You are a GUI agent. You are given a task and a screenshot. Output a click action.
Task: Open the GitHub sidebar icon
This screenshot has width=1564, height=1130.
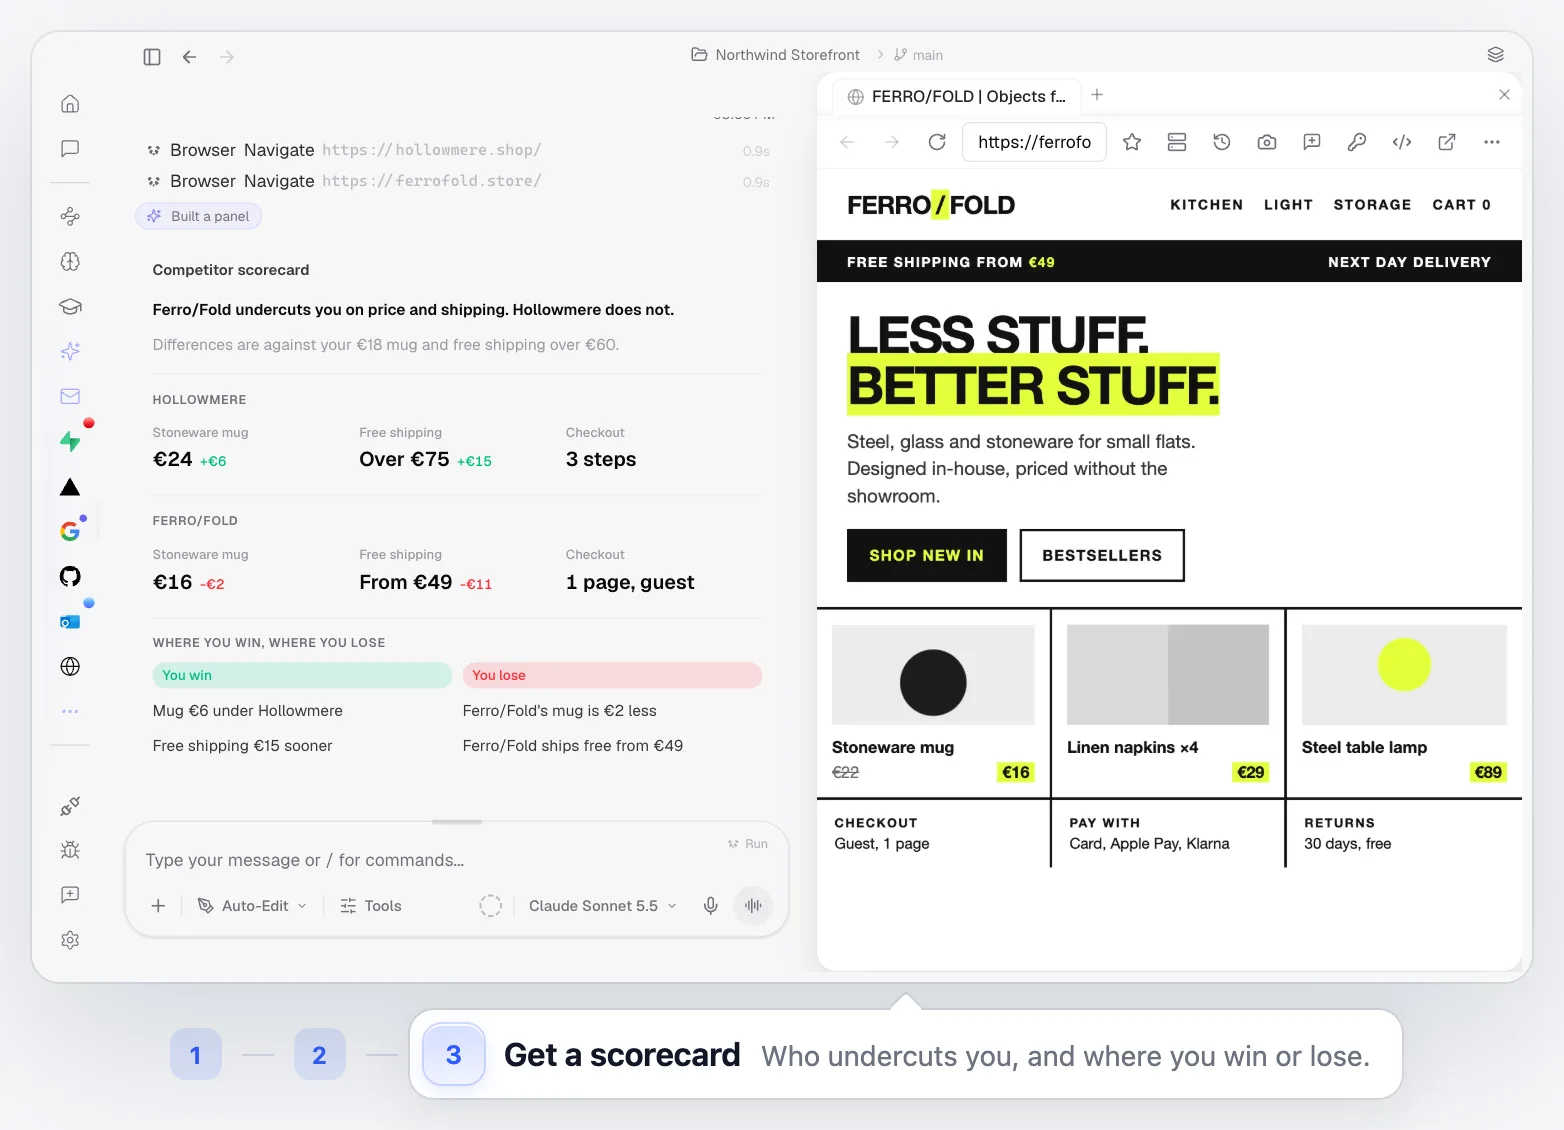click(x=70, y=576)
